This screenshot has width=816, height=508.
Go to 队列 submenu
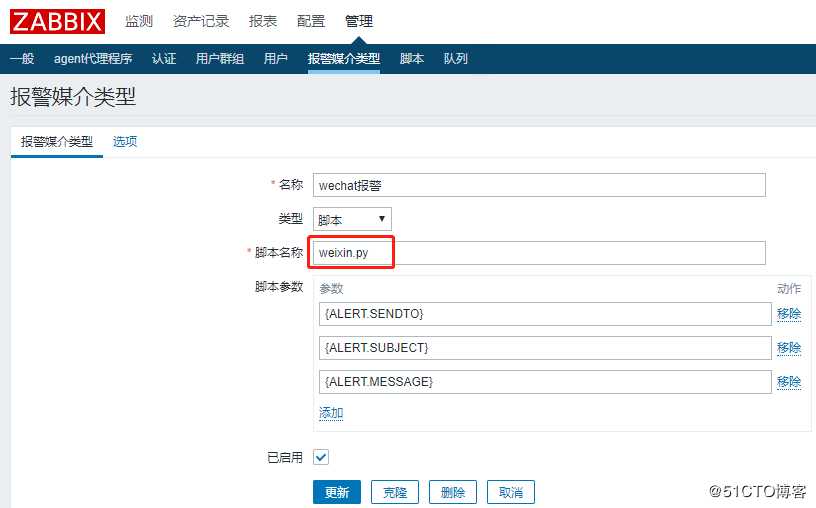[455, 58]
